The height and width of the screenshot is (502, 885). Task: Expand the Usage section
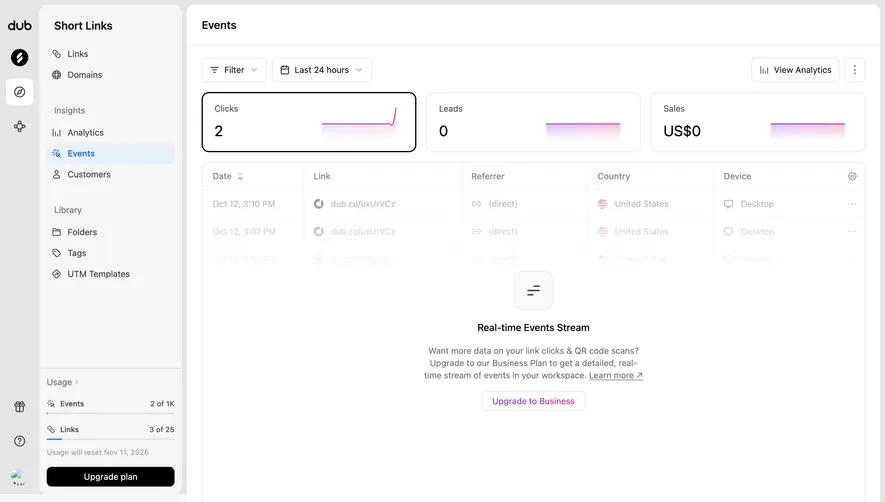pos(63,382)
